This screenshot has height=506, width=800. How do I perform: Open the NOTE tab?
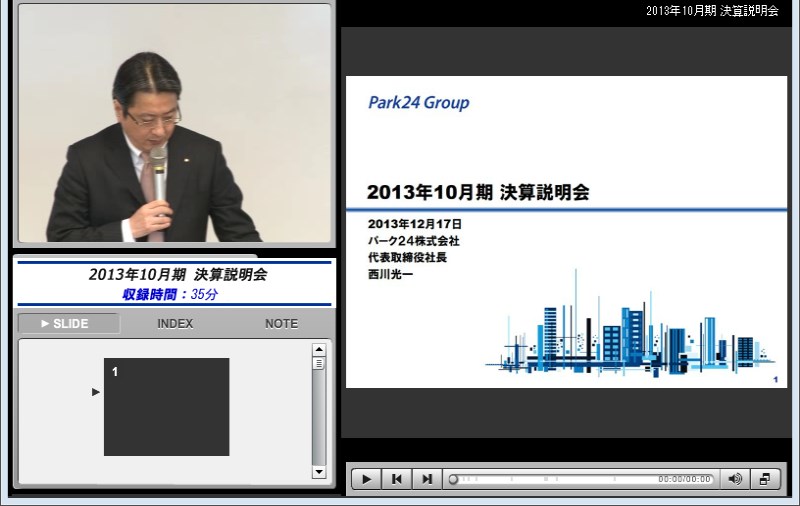pyautogui.click(x=281, y=323)
